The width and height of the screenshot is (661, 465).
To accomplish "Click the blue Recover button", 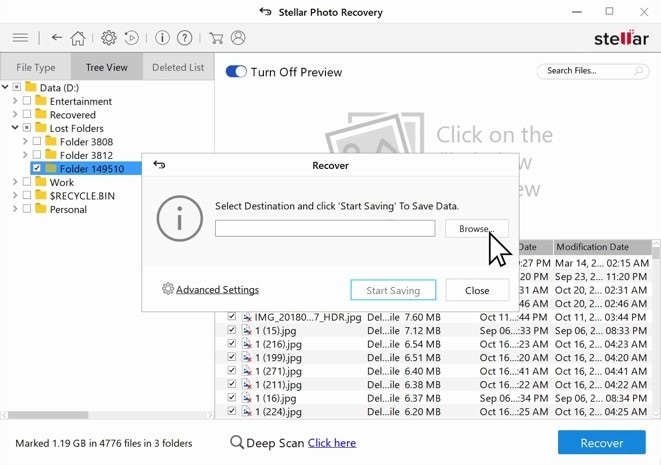I will (x=602, y=442).
